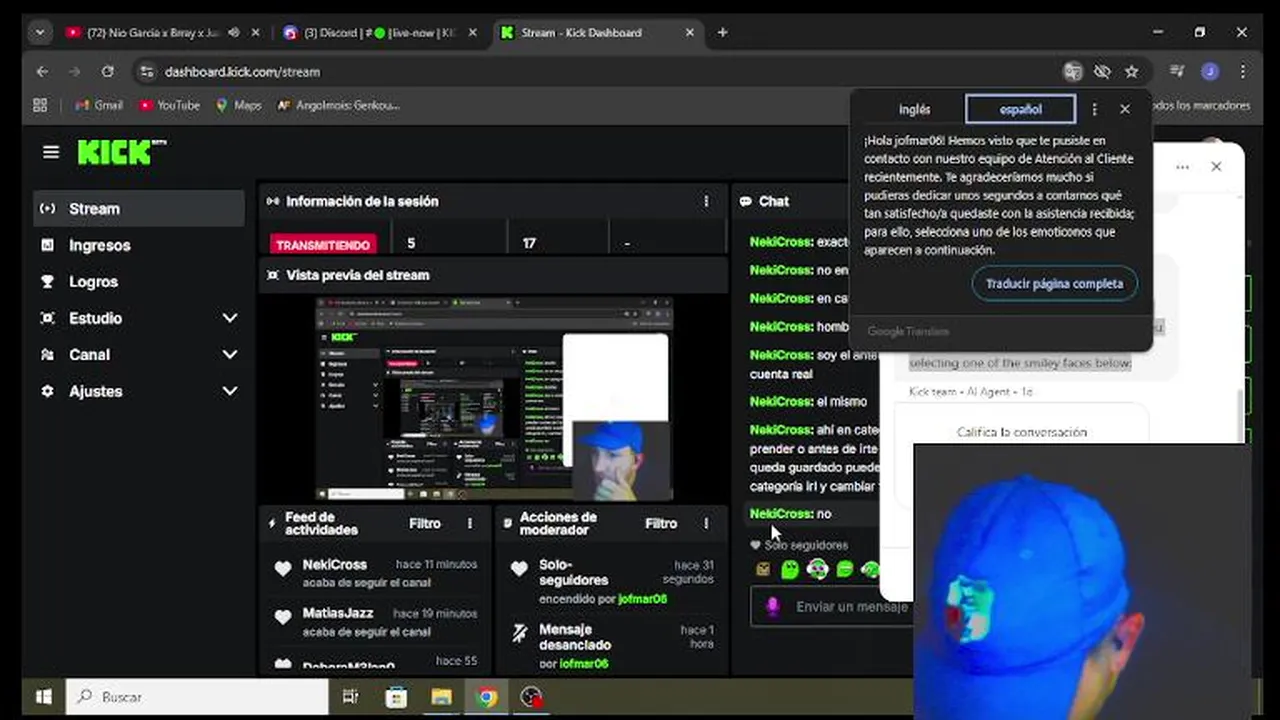Open Filtro in Acciones de moderador
The width and height of the screenshot is (1280, 720).
(661, 523)
